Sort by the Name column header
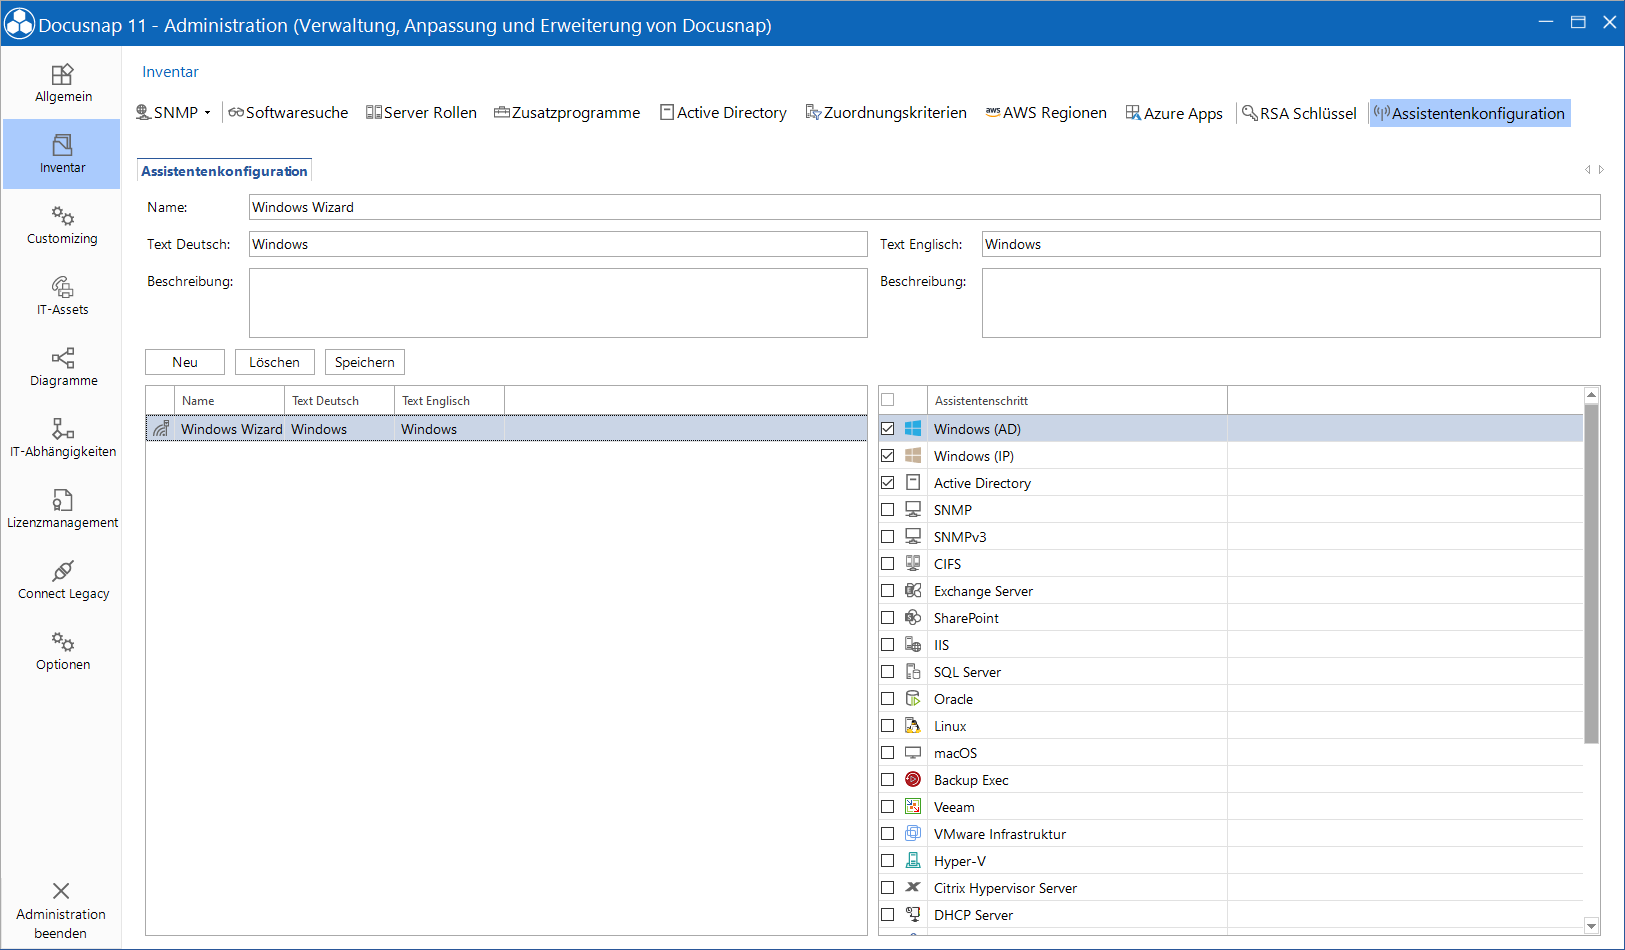This screenshot has width=1625, height=950. tap(230, 400)
